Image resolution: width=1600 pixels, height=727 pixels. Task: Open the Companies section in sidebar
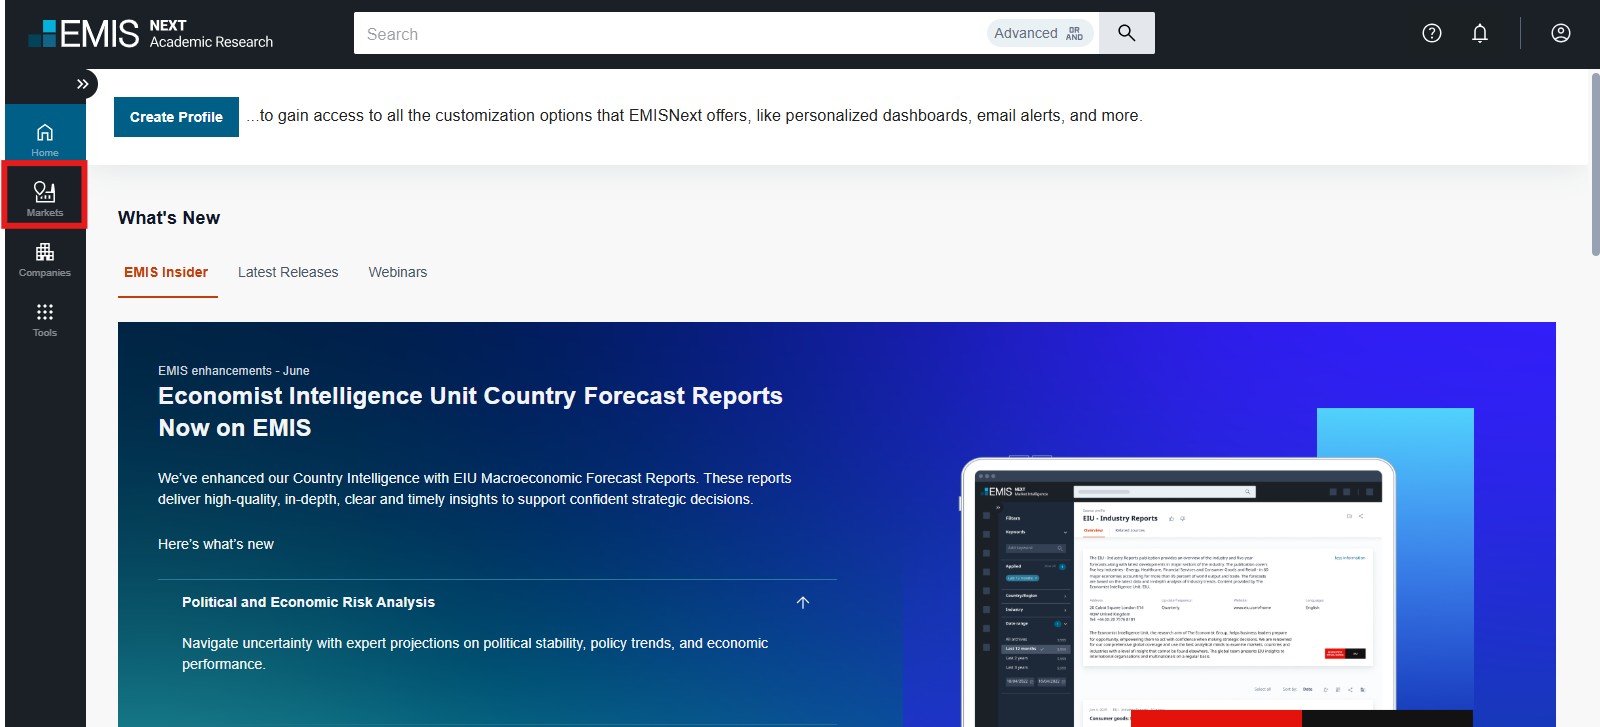point(45,257)
